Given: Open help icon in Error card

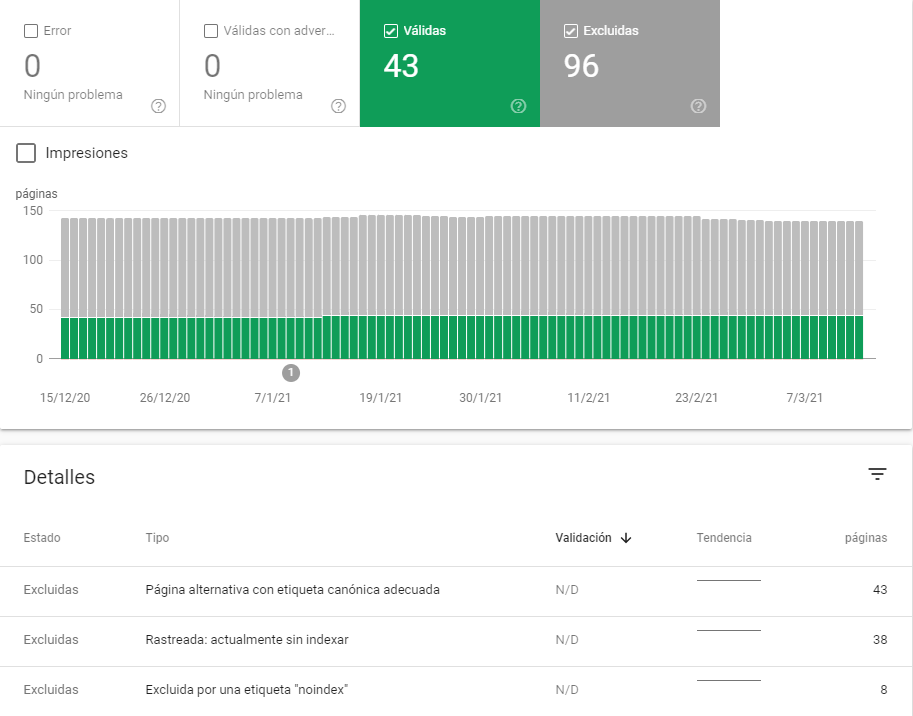Looking at the screenshot, I should point(158,106).
